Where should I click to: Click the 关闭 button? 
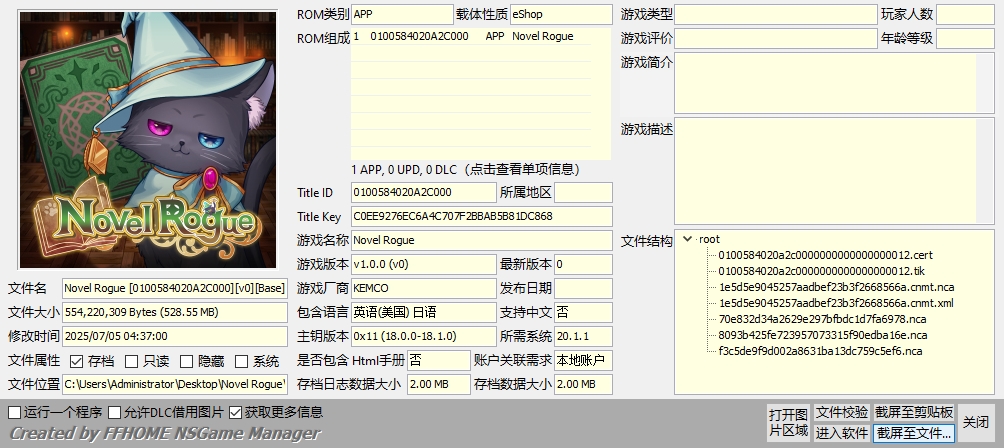pos(976,422)
